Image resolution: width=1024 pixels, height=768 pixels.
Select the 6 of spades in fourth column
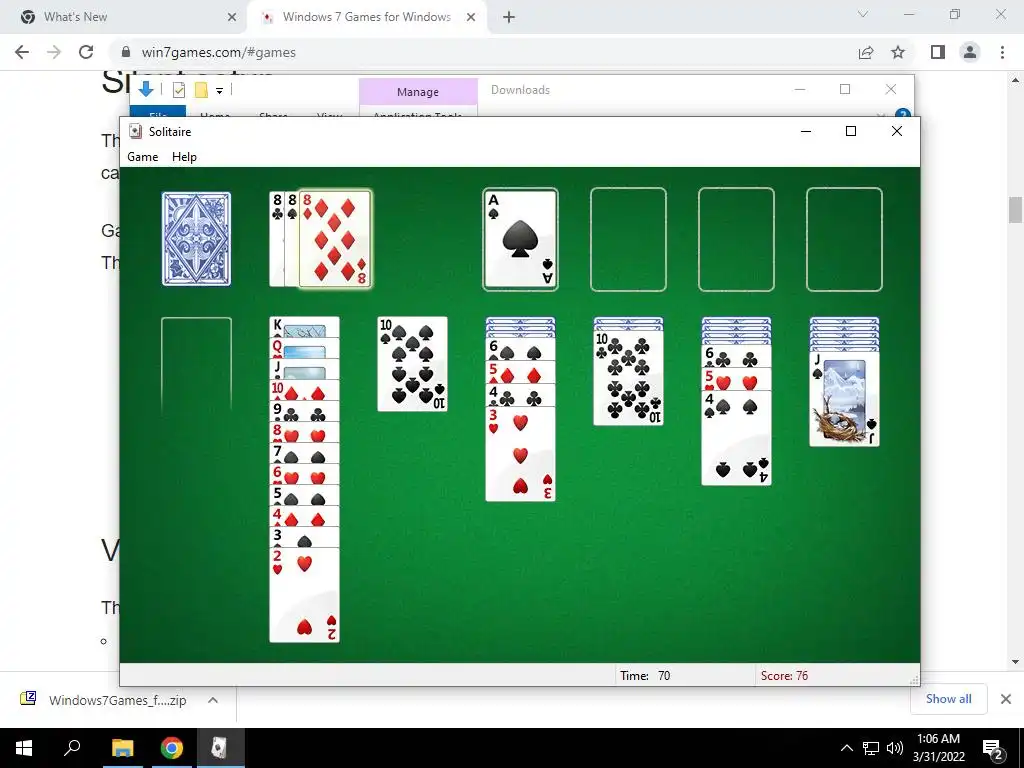520,349
